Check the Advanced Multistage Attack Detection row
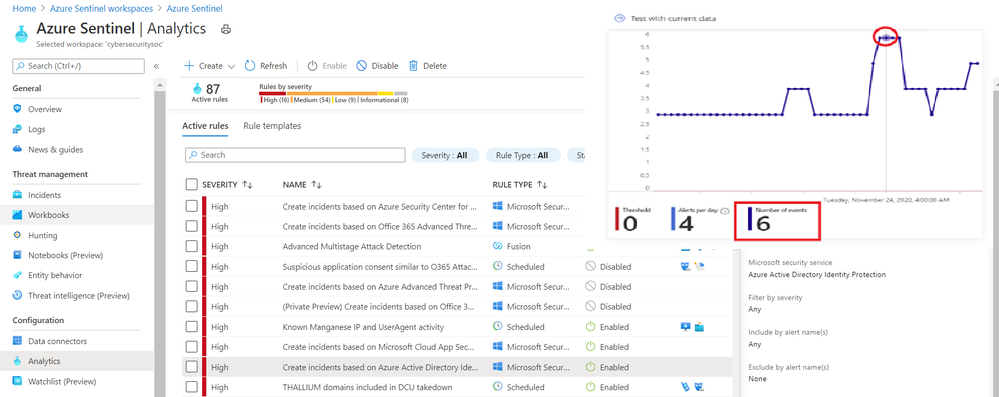Image resolution: width=999 pixels, height=397 pixels. [x=191, y=246]
